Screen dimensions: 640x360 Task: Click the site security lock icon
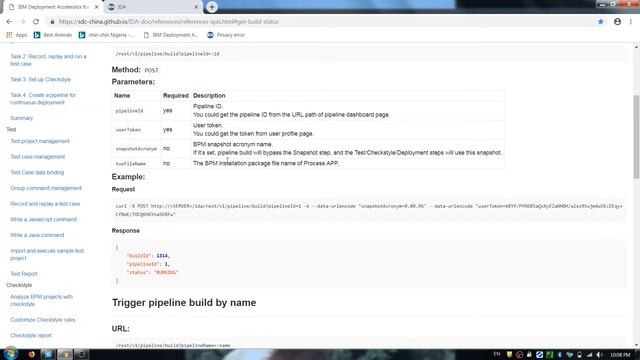tap(52, 22)
